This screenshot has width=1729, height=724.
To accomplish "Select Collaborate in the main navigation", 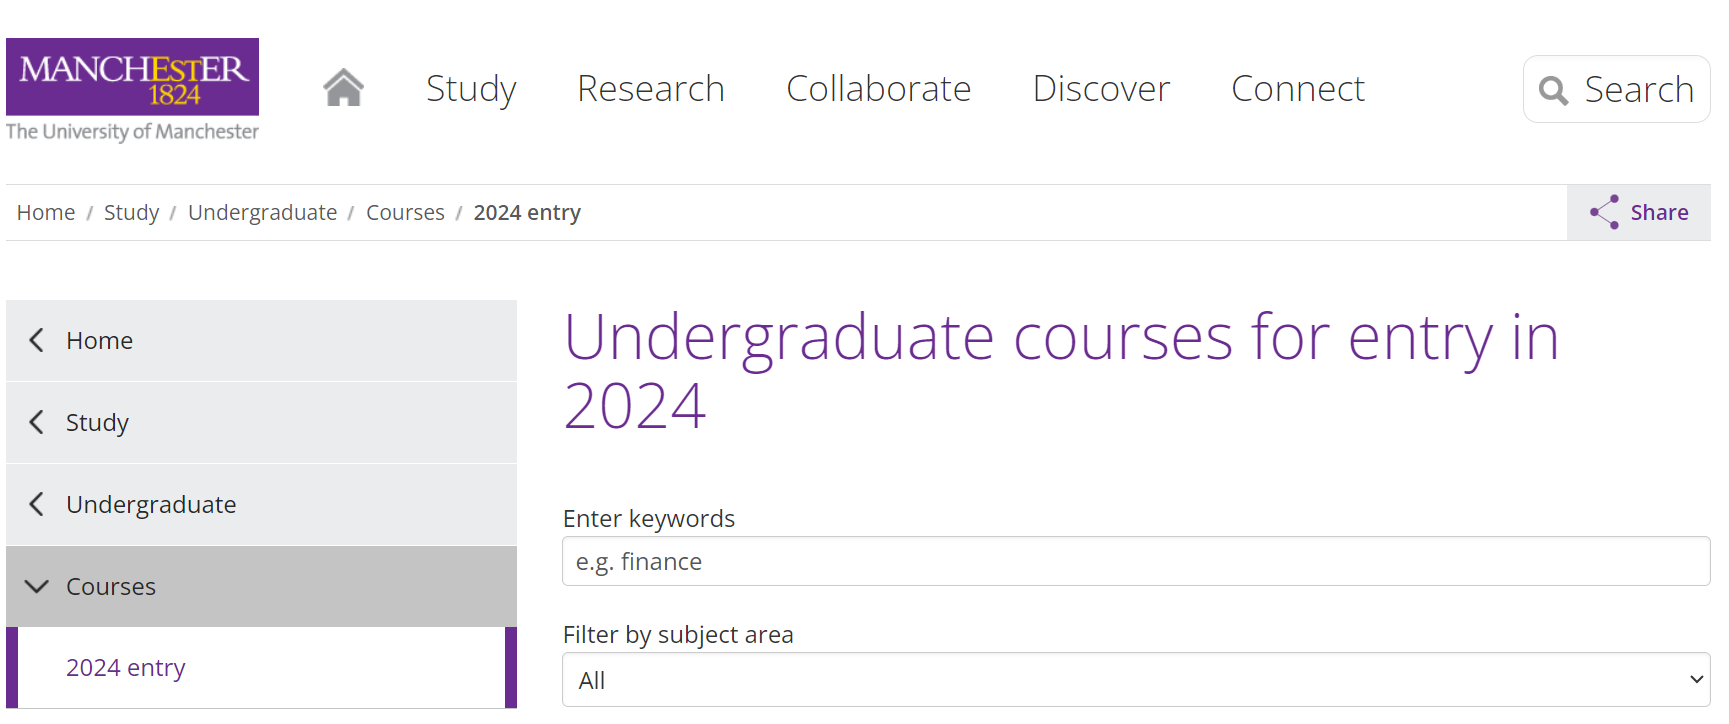I will (878, 89).
